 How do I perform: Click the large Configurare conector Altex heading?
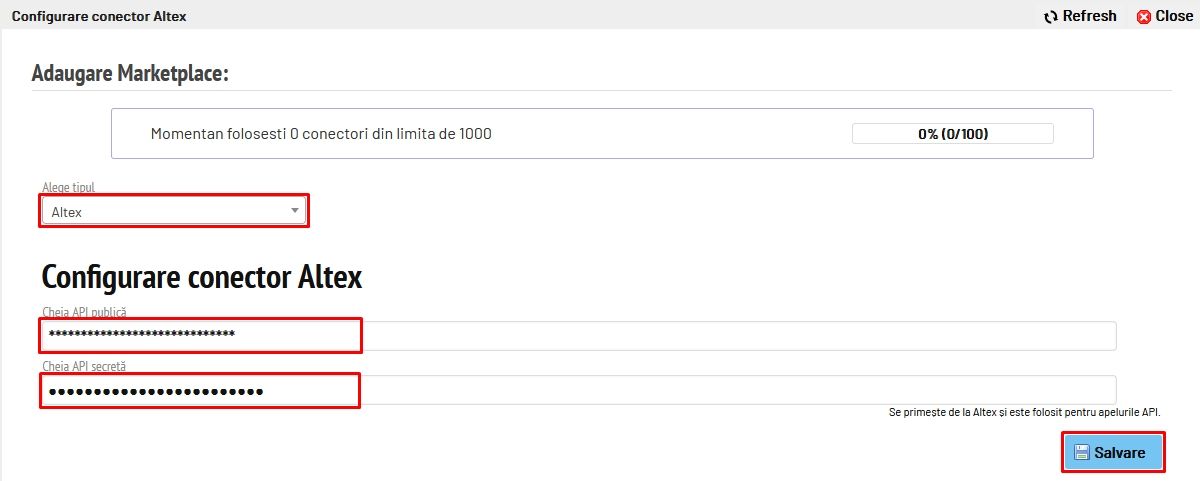pos(202,277)
